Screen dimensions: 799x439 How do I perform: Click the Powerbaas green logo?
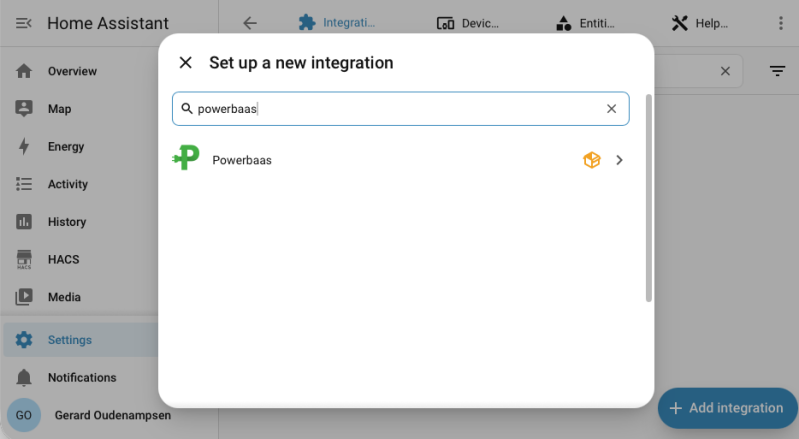187,158
